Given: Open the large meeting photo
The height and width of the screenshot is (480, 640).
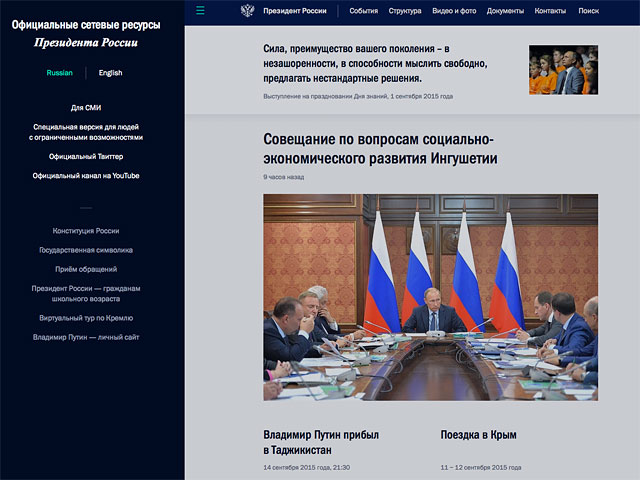Looking at the screenshot, I should [x=430, y=297].
